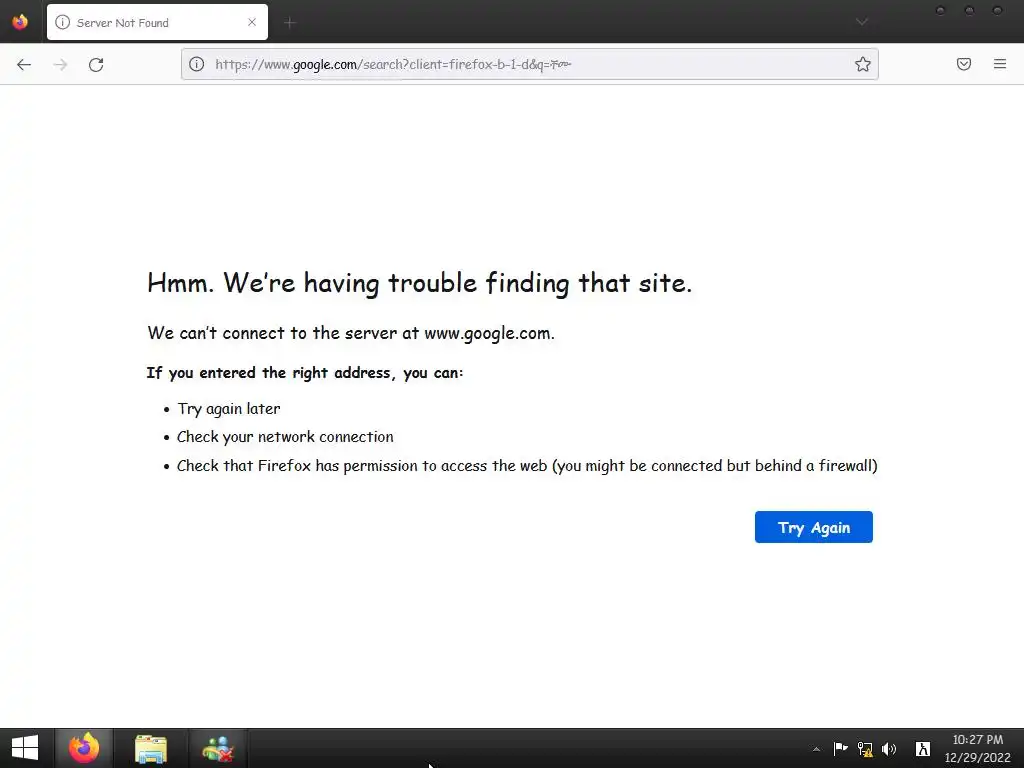Expand the list all tabs chevron
Screen dimensions: 1024x768
pyautogui.click(x=862, y=22)
